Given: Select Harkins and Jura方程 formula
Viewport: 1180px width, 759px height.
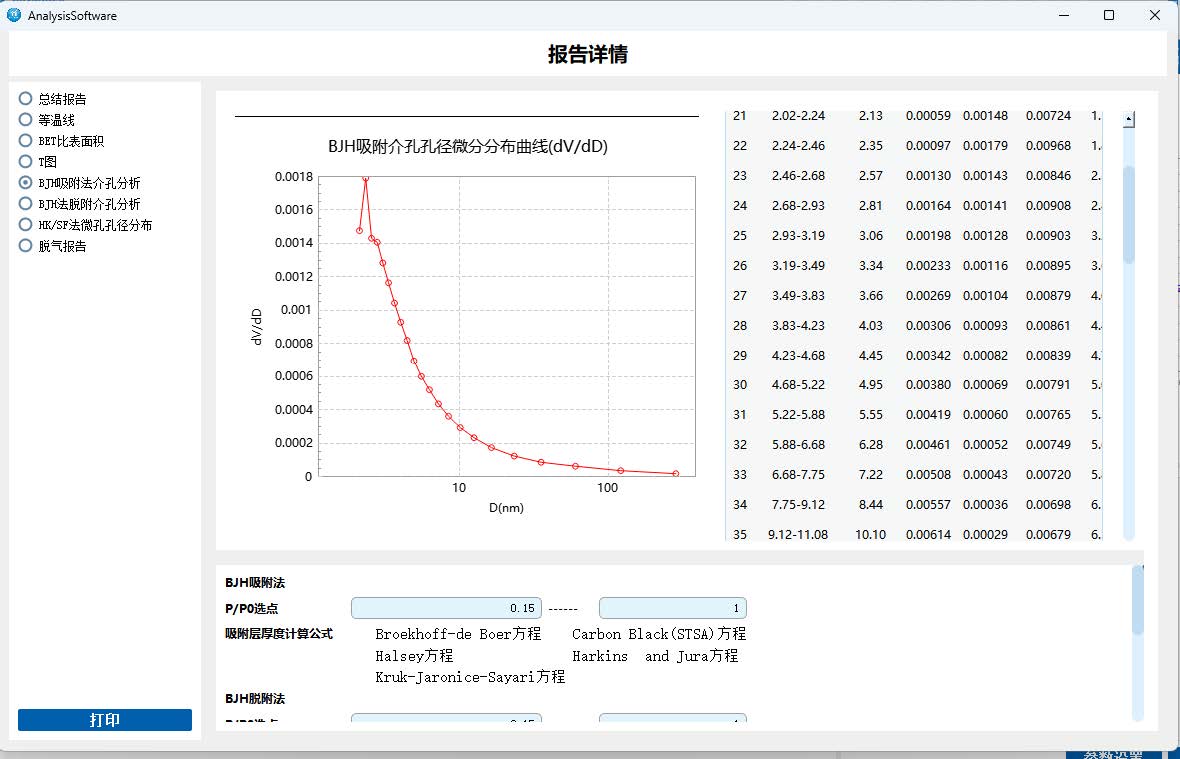Looking at the screenshot, I should (654, 656).
